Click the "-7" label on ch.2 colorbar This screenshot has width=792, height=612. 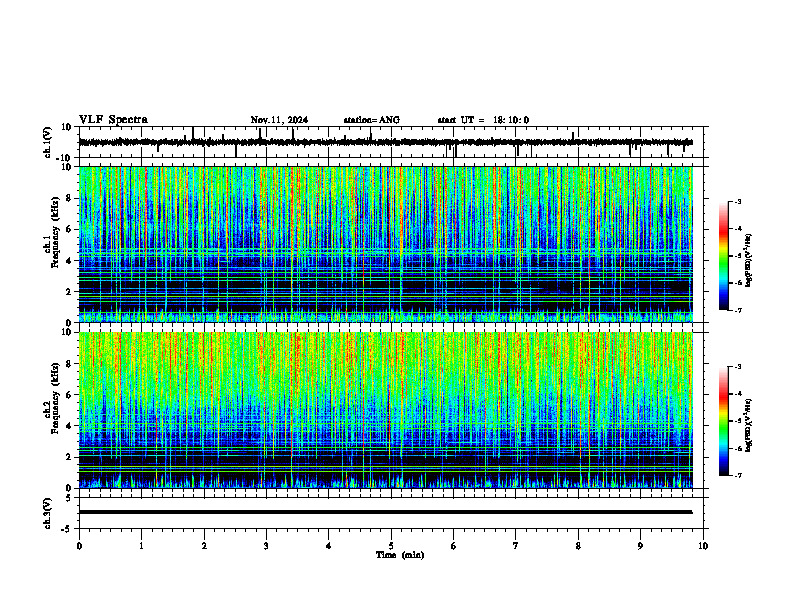pos(738,475)
